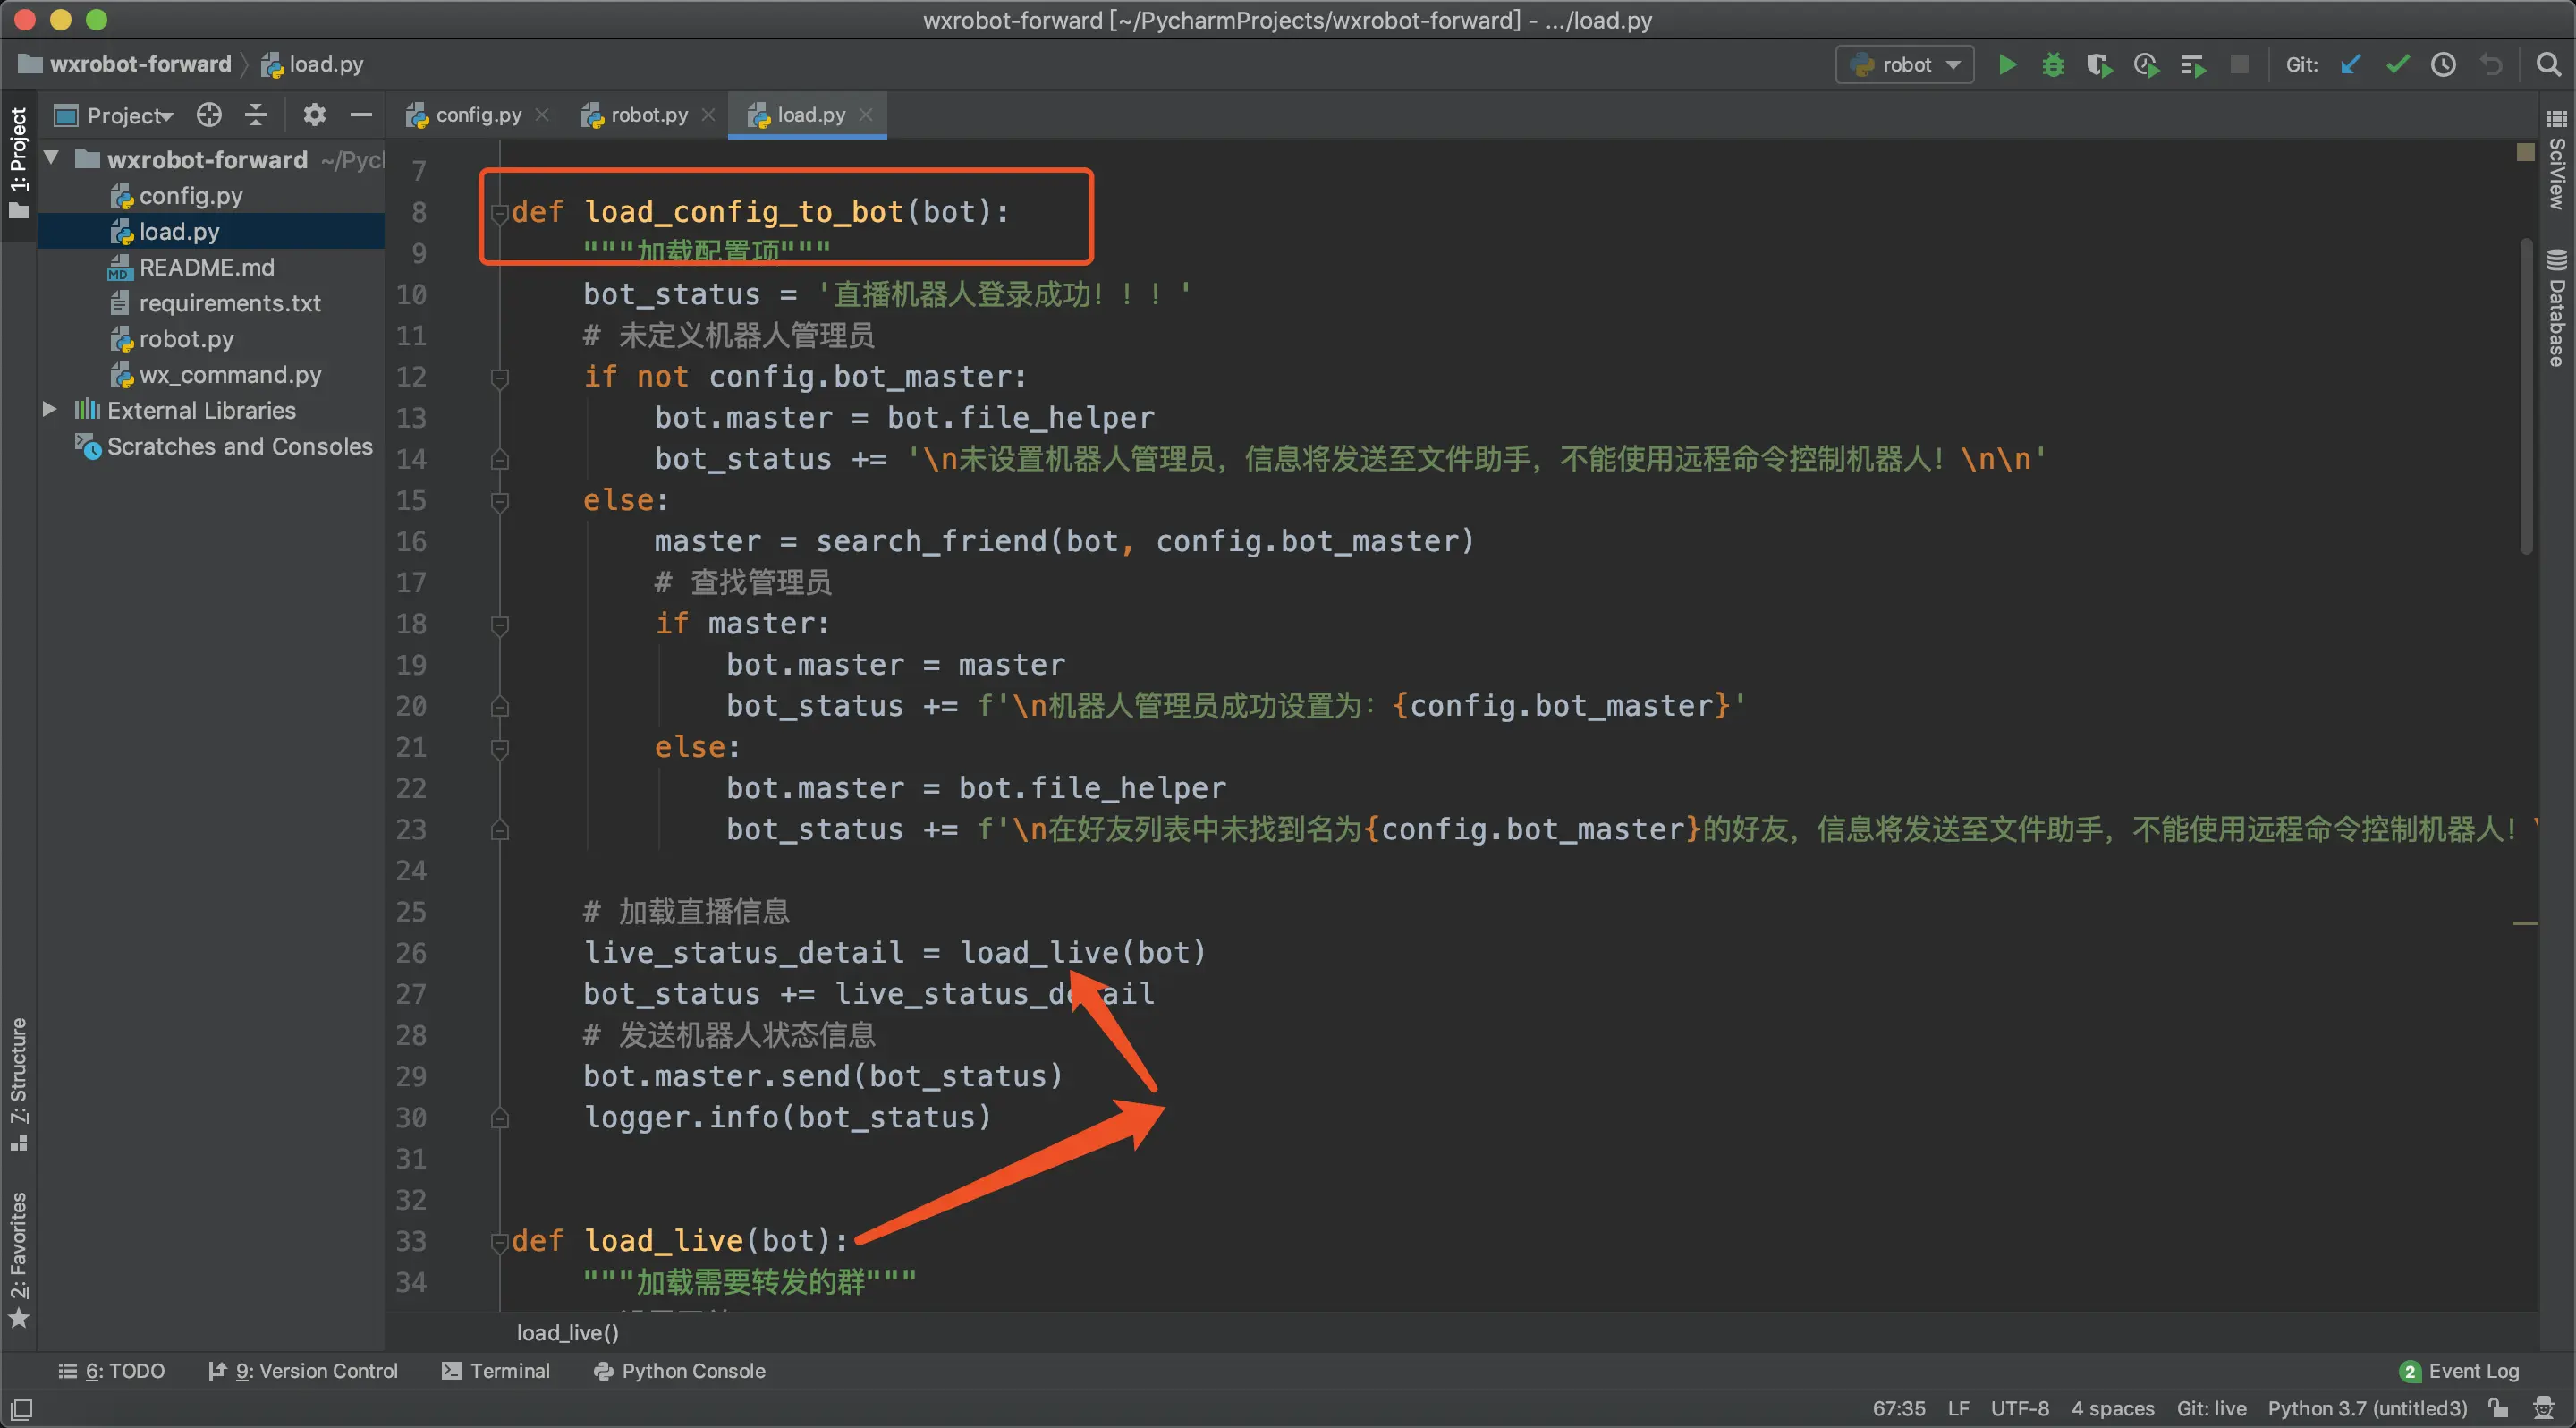Image resolution: width=2576 pixels, height=1428 pixels.
Task: Click Git: live branch in status bar
Action: [2211, 1408]
